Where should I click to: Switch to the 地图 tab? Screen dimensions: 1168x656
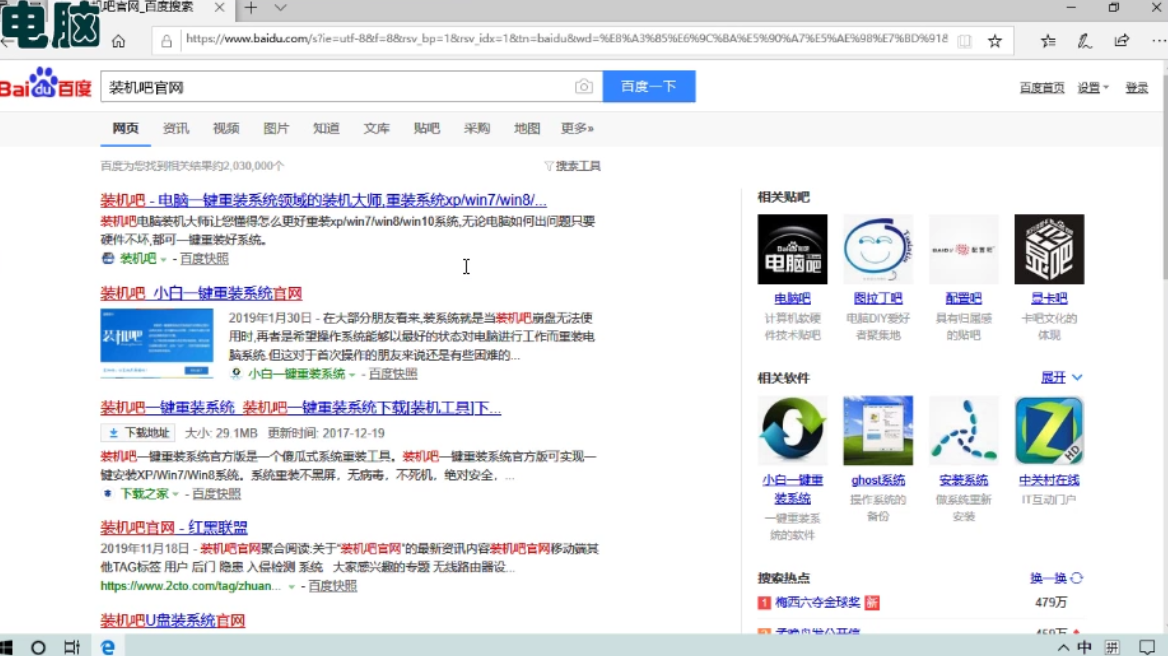click(527, 128)
